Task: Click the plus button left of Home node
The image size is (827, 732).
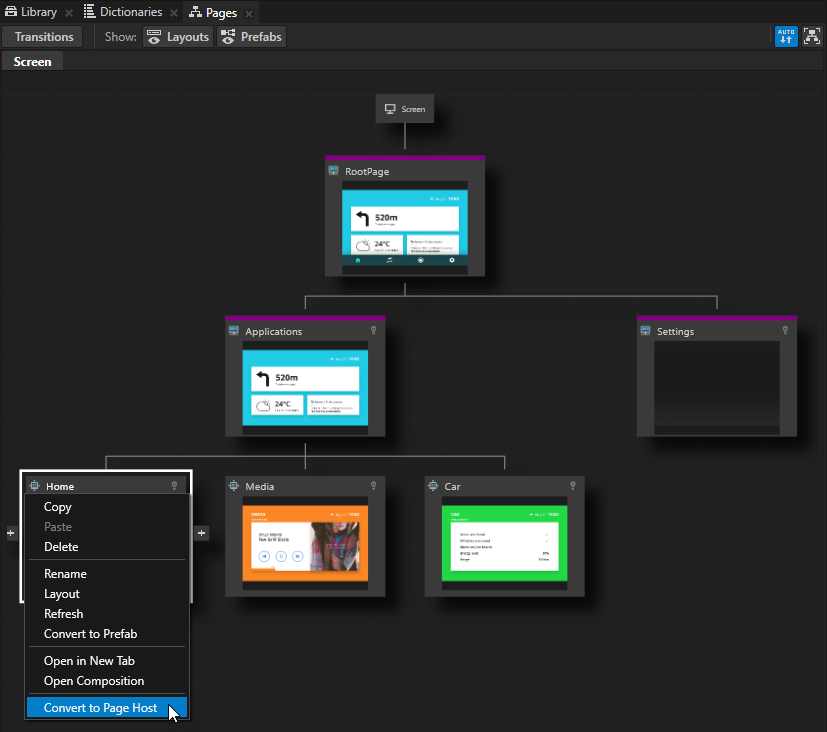Action: coord(11,533)
